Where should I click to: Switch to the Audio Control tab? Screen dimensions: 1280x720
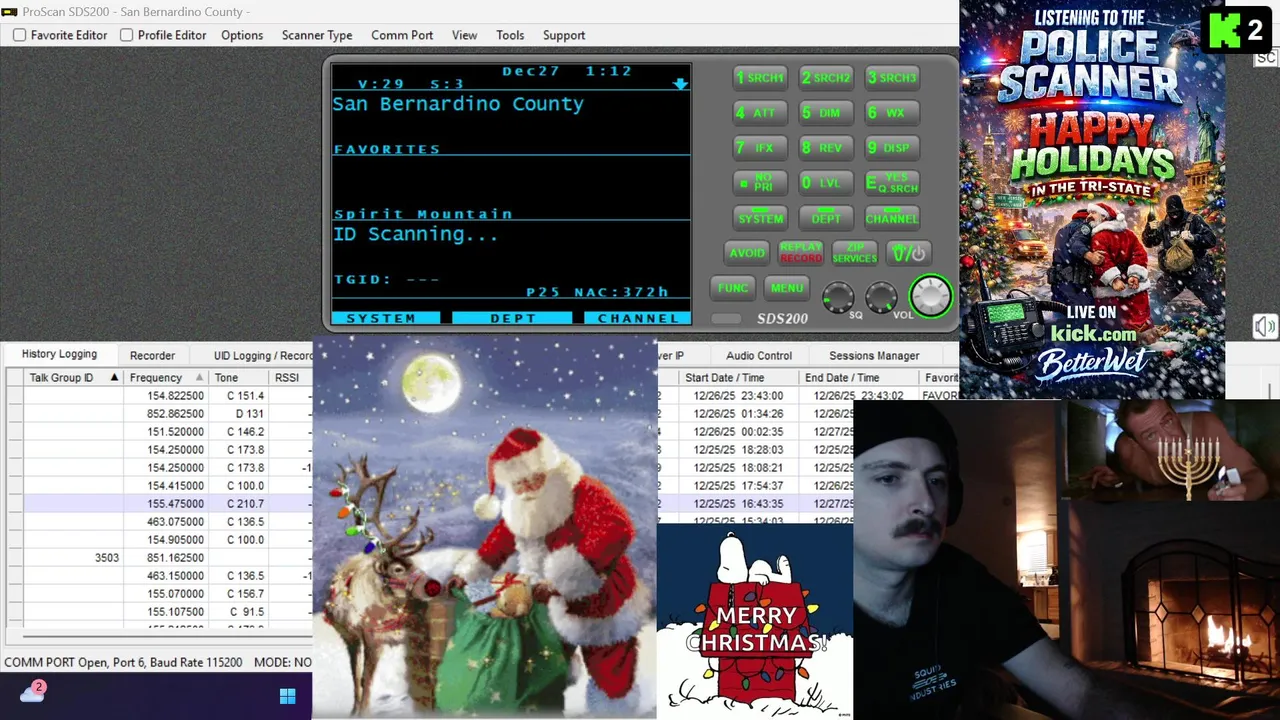click(759, 355)
